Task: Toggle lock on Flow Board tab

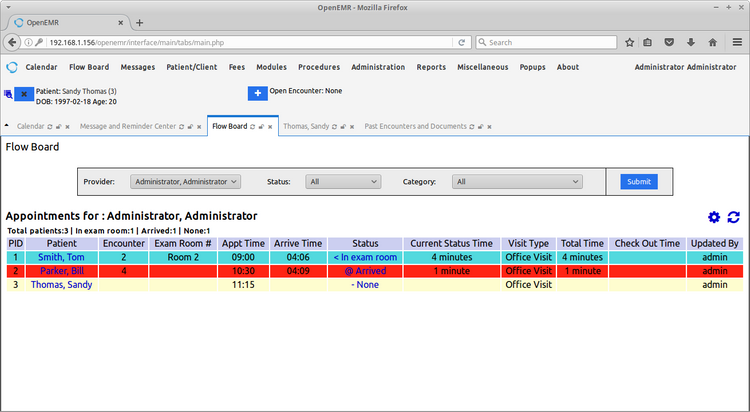Action: 261,127
